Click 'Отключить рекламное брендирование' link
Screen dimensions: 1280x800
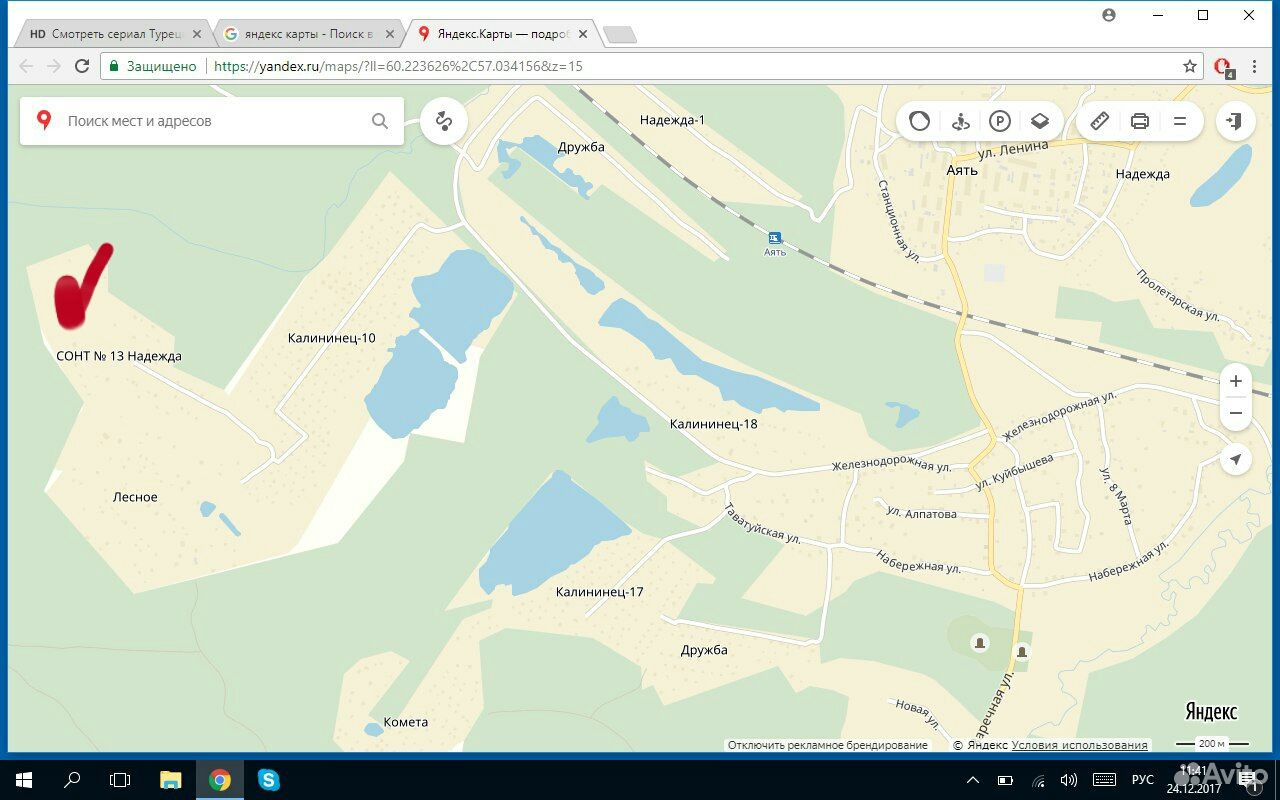(827, 745)
